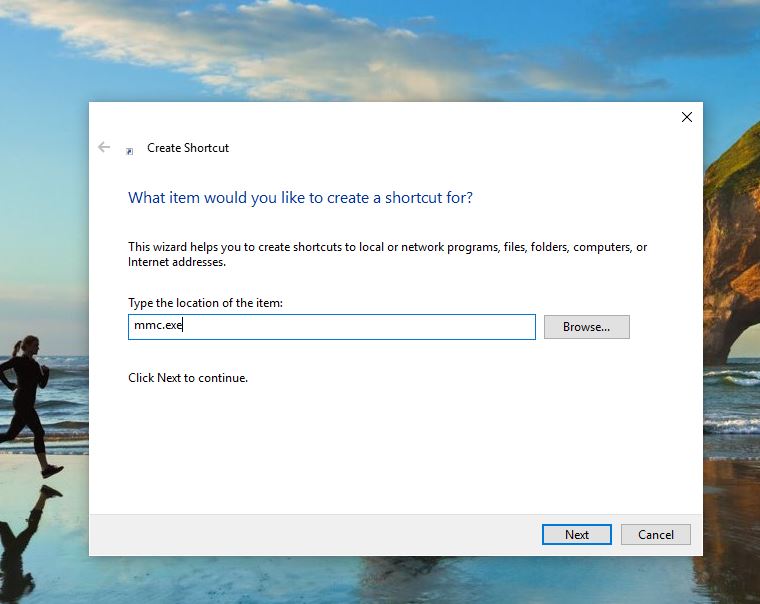This screenshot has width=760, height=604.
Task: Click the mmc.exe text in location field
Action: pyautogui.click(x=158, y=326)
